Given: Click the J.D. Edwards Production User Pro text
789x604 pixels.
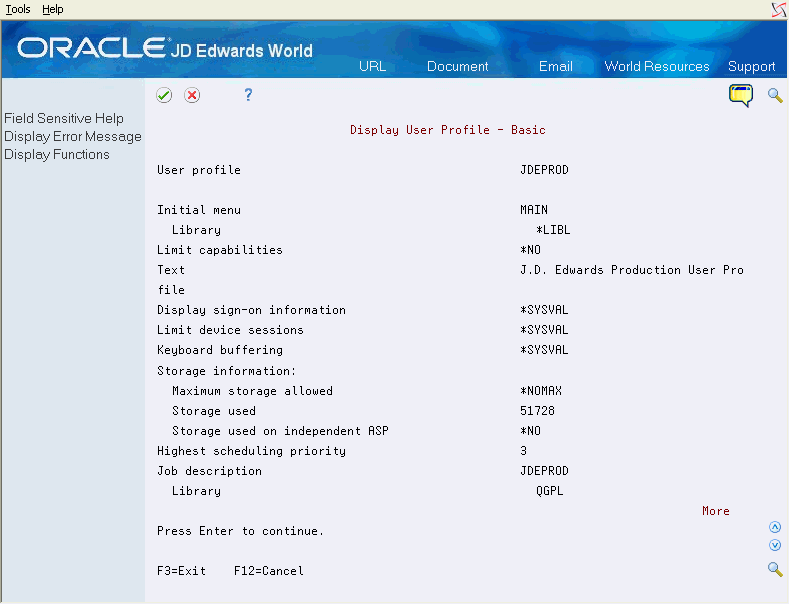Looking at the screenshot, I should click(632, 270).
